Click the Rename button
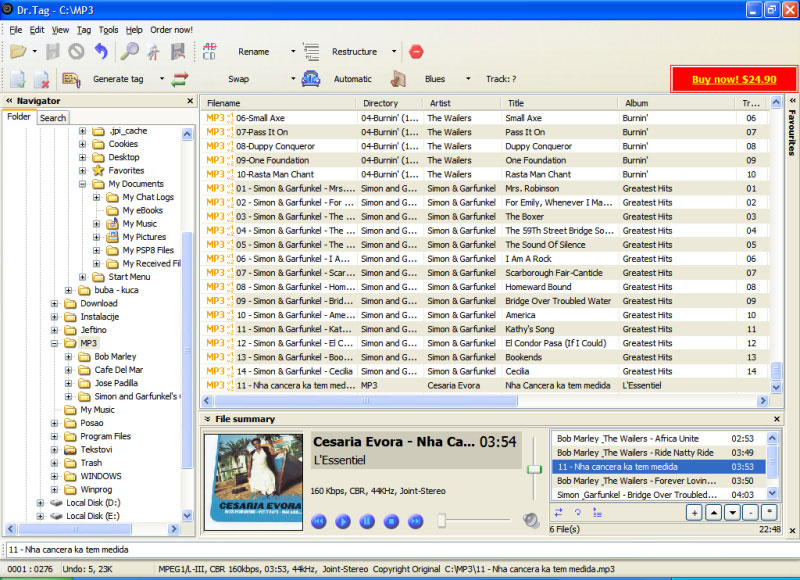 point(254,52)
